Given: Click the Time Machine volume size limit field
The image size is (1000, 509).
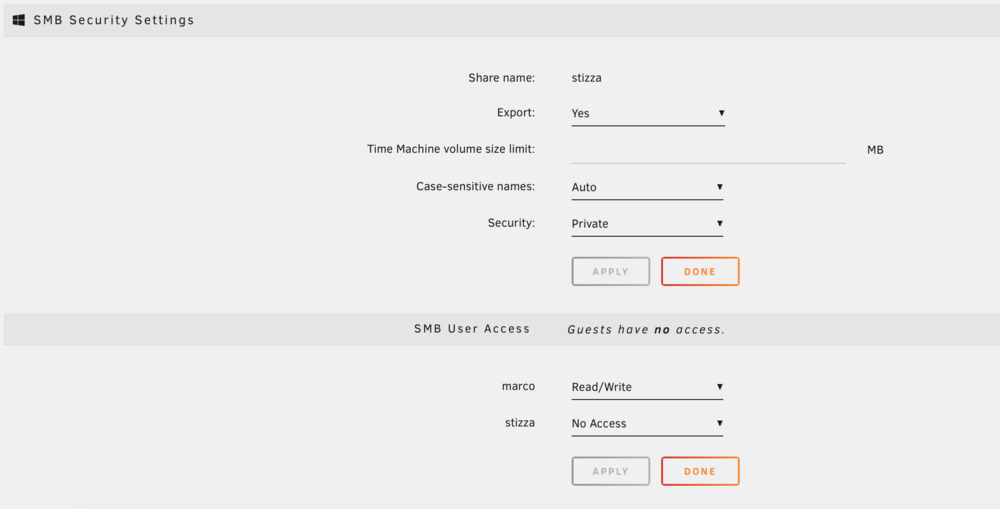Looking at the screenshot, I should click(x=709, y=151).
